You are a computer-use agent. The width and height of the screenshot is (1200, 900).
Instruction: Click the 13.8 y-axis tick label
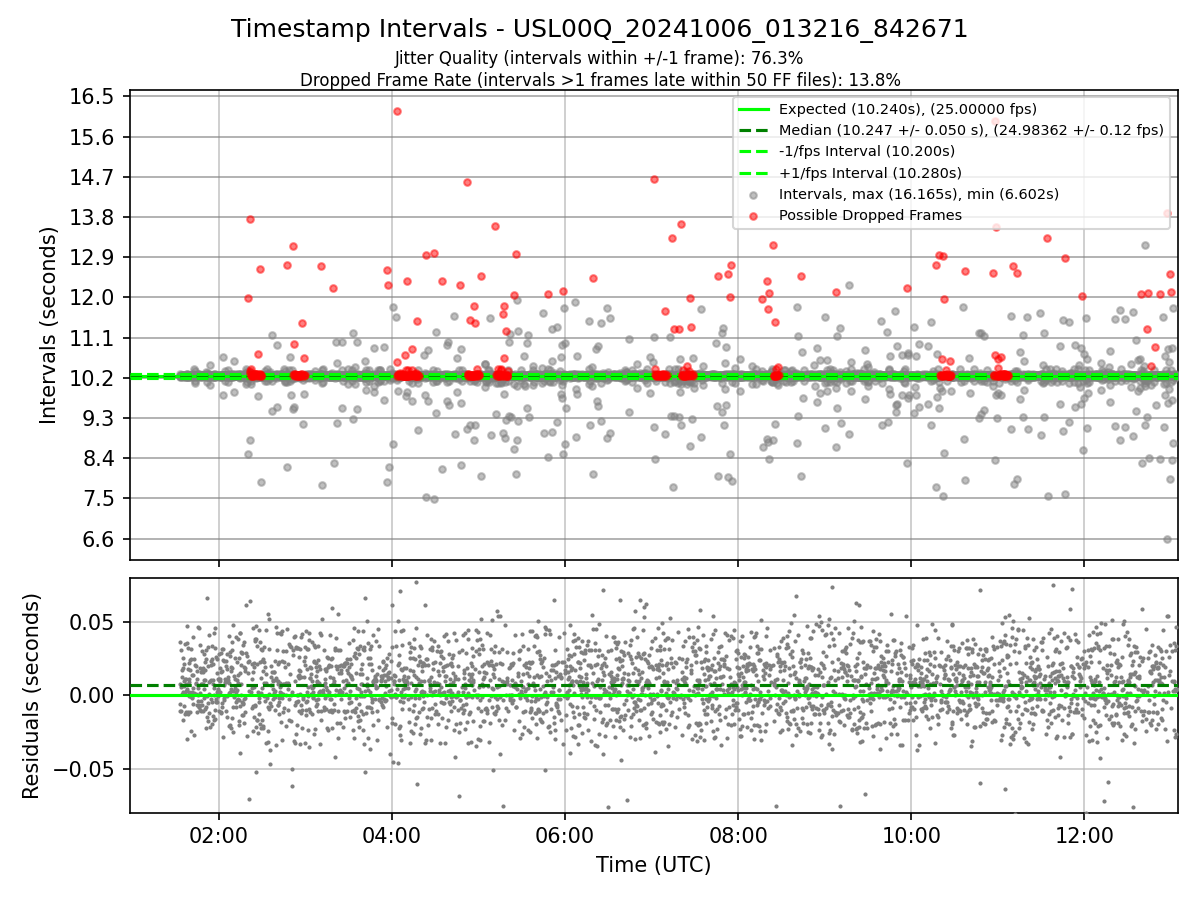(x=93, y=217)
